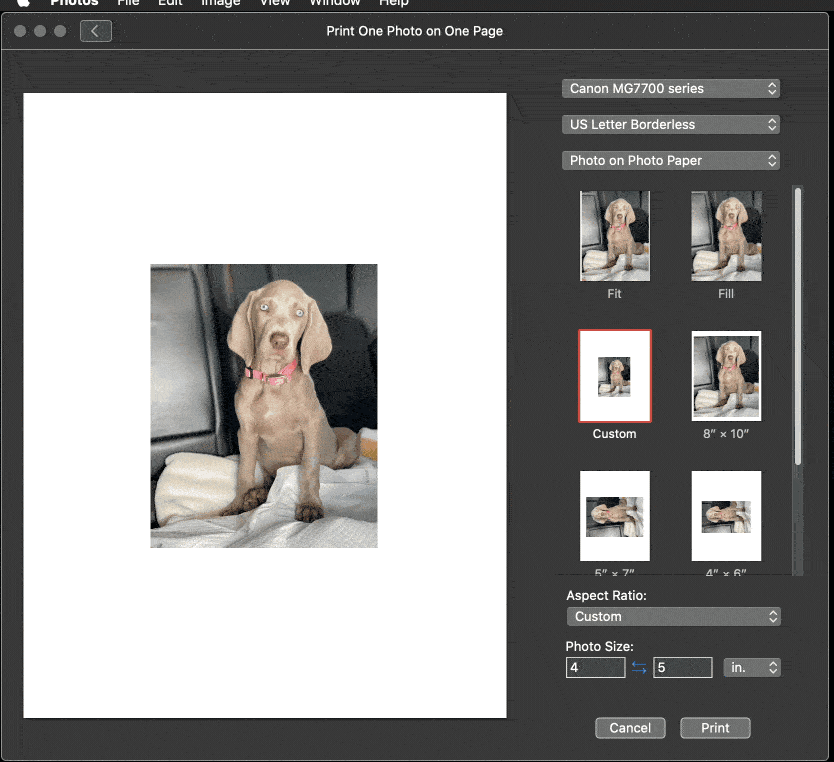Select the Fit layout thumbnail
Screen dimensions: 834x762
coord(614,236)
